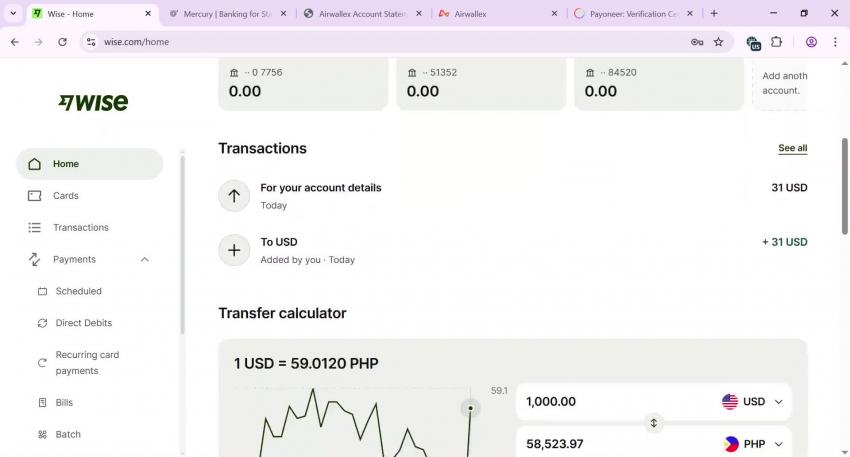Open the upward arrow transaction icon

pos(234,196)
